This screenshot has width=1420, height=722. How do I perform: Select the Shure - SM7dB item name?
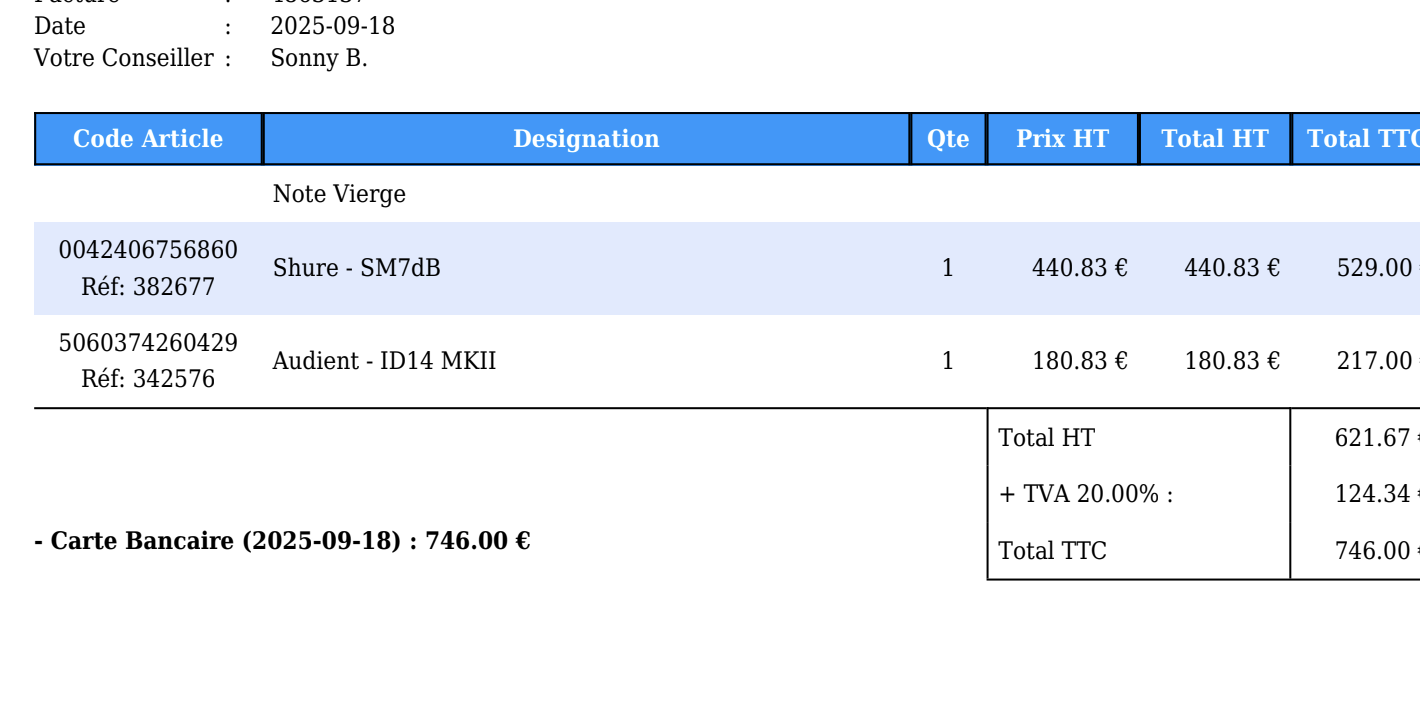pyautogui.click(x=356, y=268)
